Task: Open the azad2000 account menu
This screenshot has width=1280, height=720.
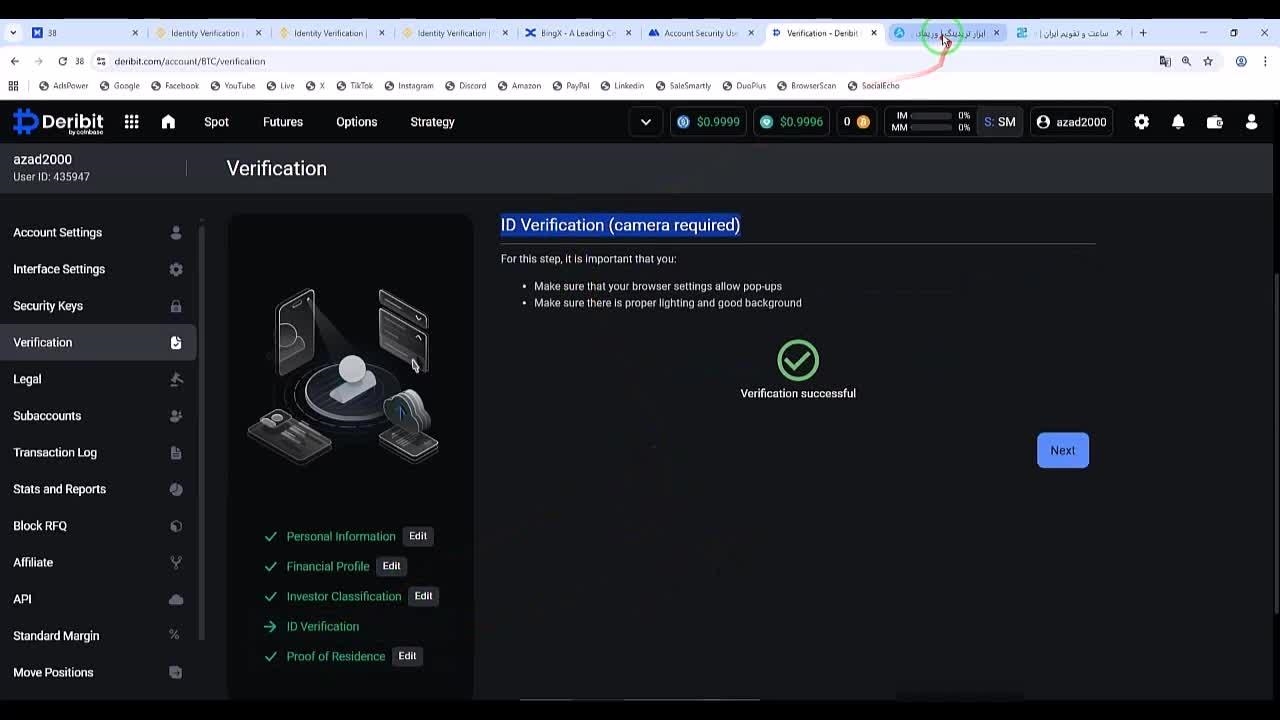Action: 1071,122
